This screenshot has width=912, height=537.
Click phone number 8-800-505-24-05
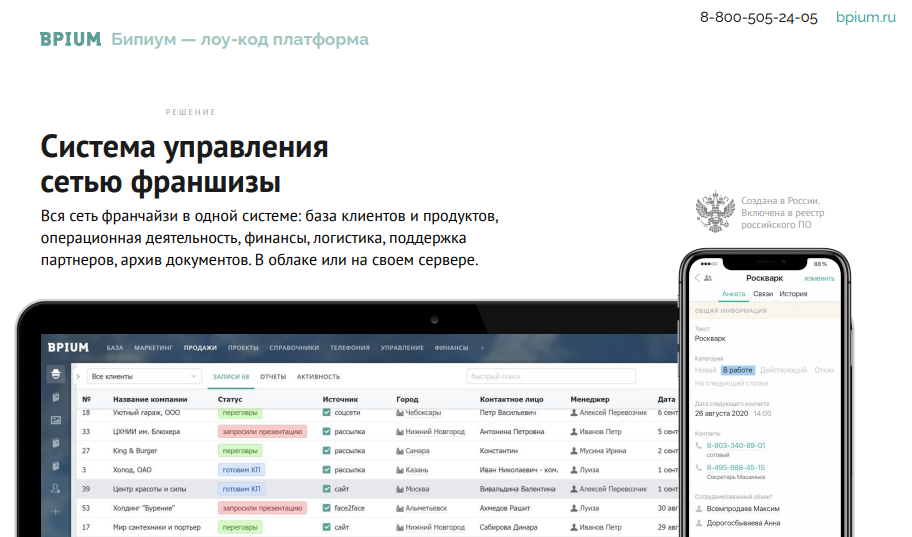[758, 17]
